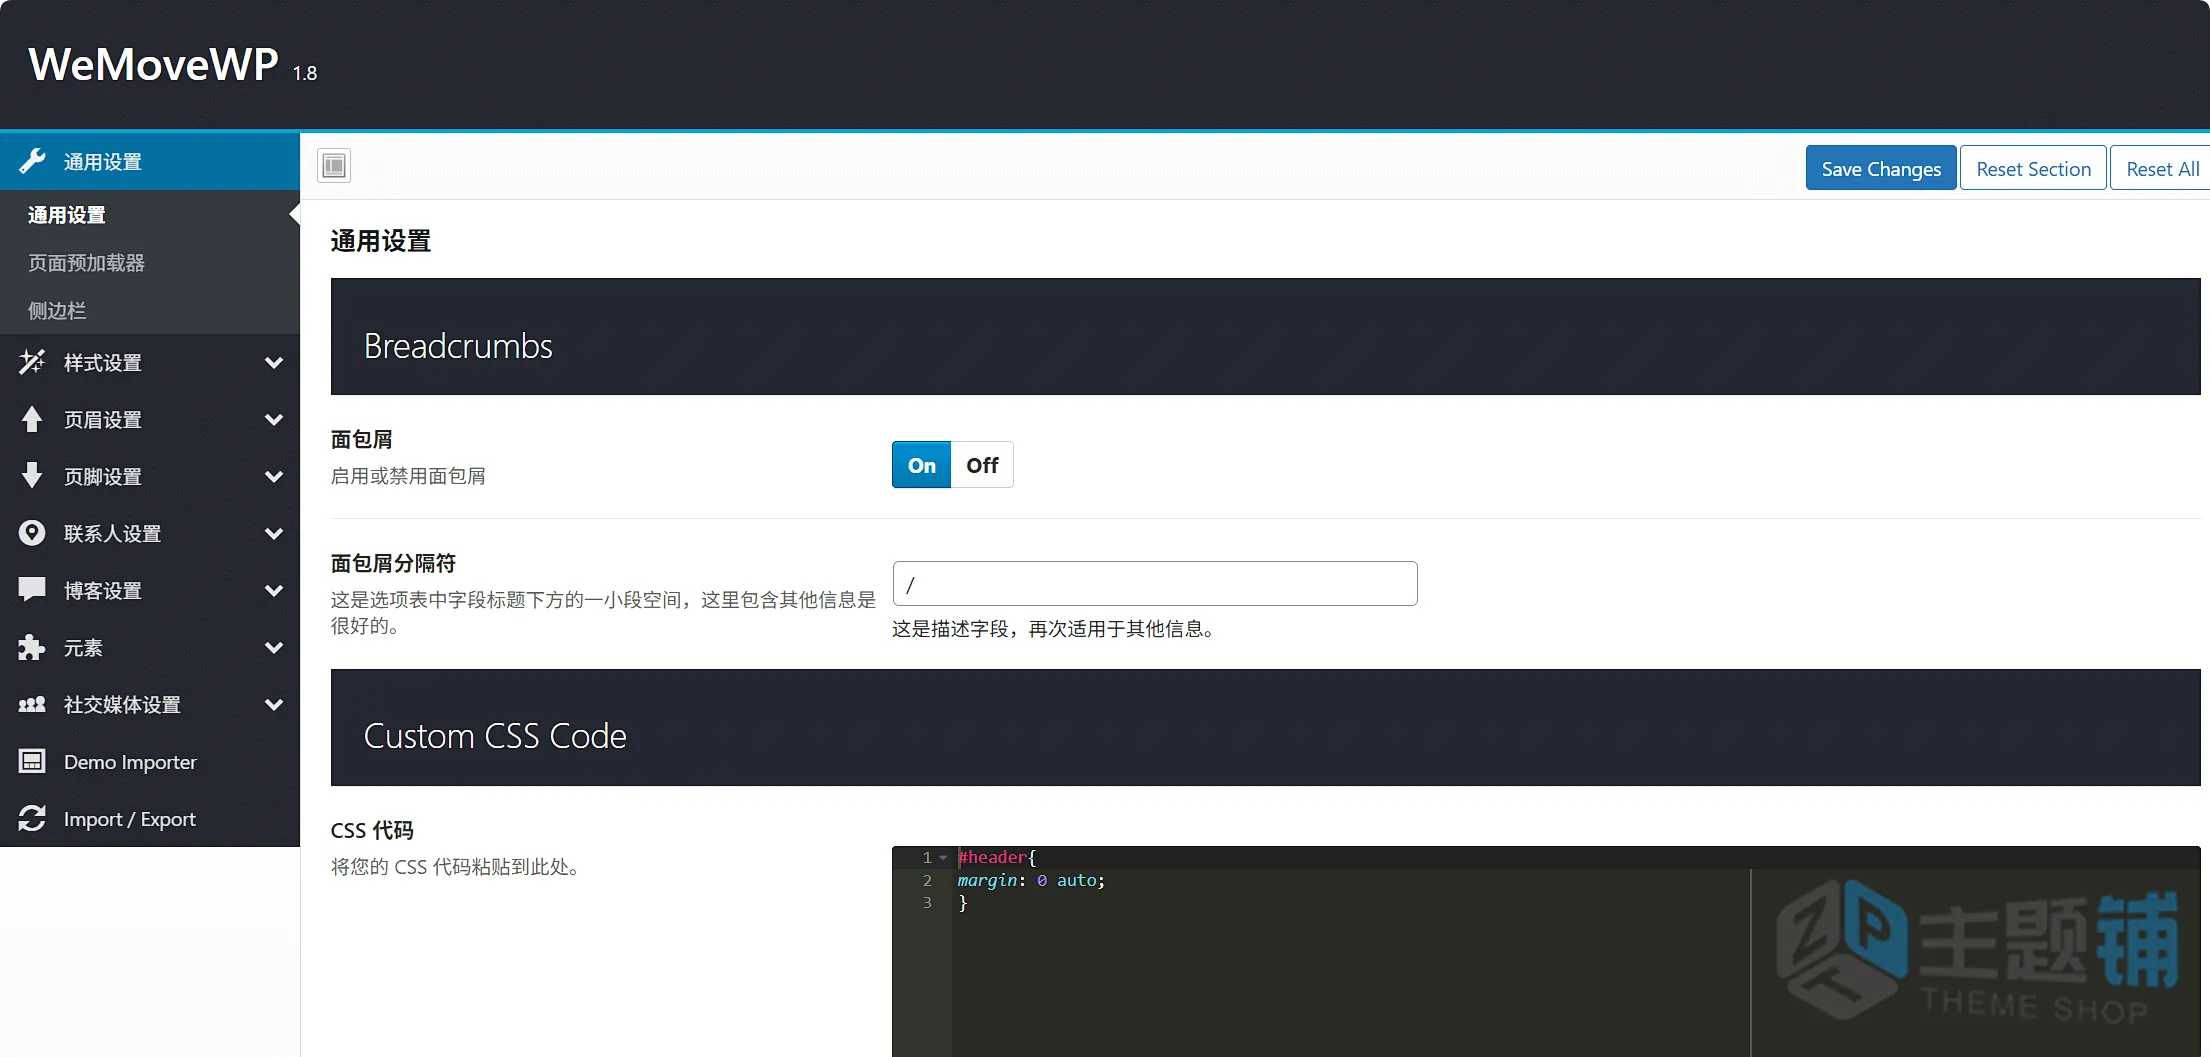The image size is (2210, 1057).
Task: Expand the 社交媒体设置 chevron
Action: coord(274,704)
